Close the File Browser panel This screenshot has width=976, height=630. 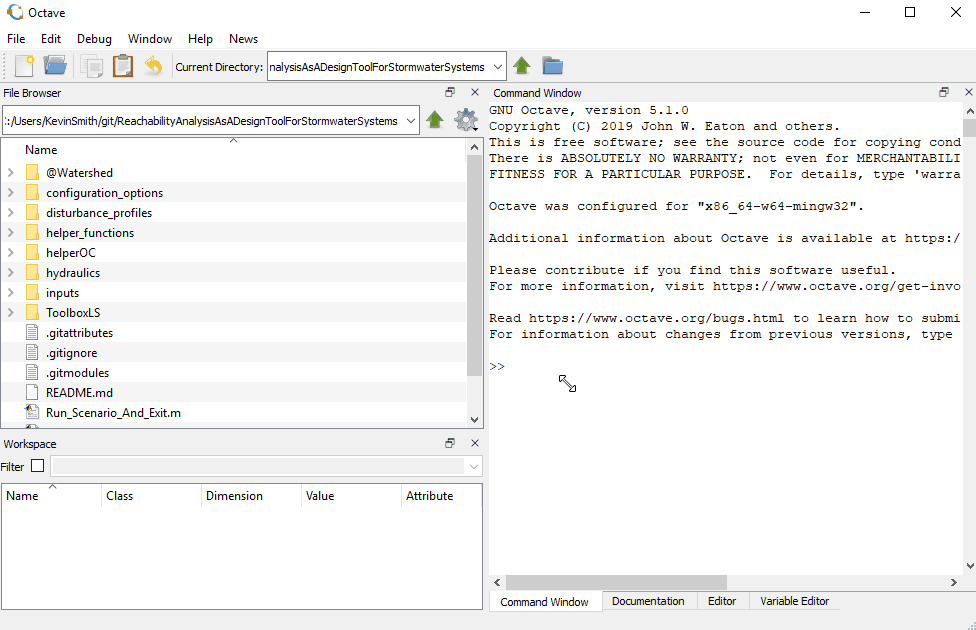475,92
